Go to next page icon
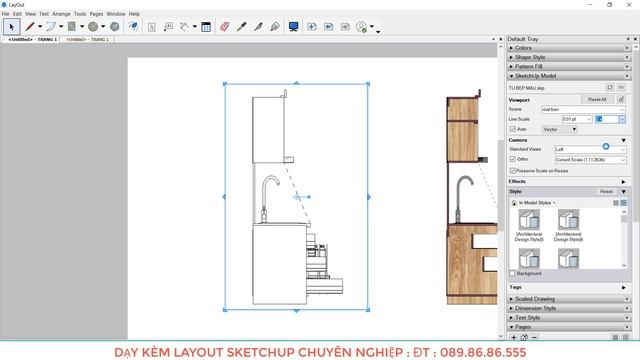The image size is (640, 360). pos(345,27)
